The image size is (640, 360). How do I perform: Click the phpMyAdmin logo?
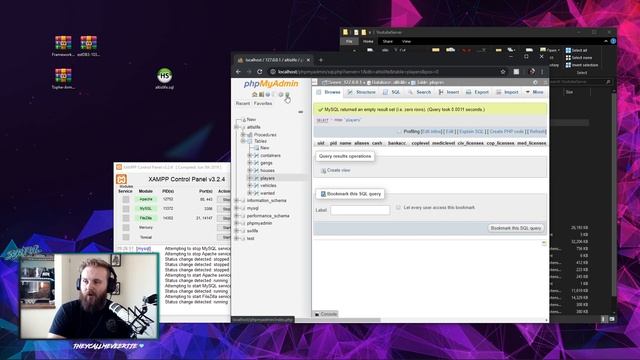coord(271,84)
